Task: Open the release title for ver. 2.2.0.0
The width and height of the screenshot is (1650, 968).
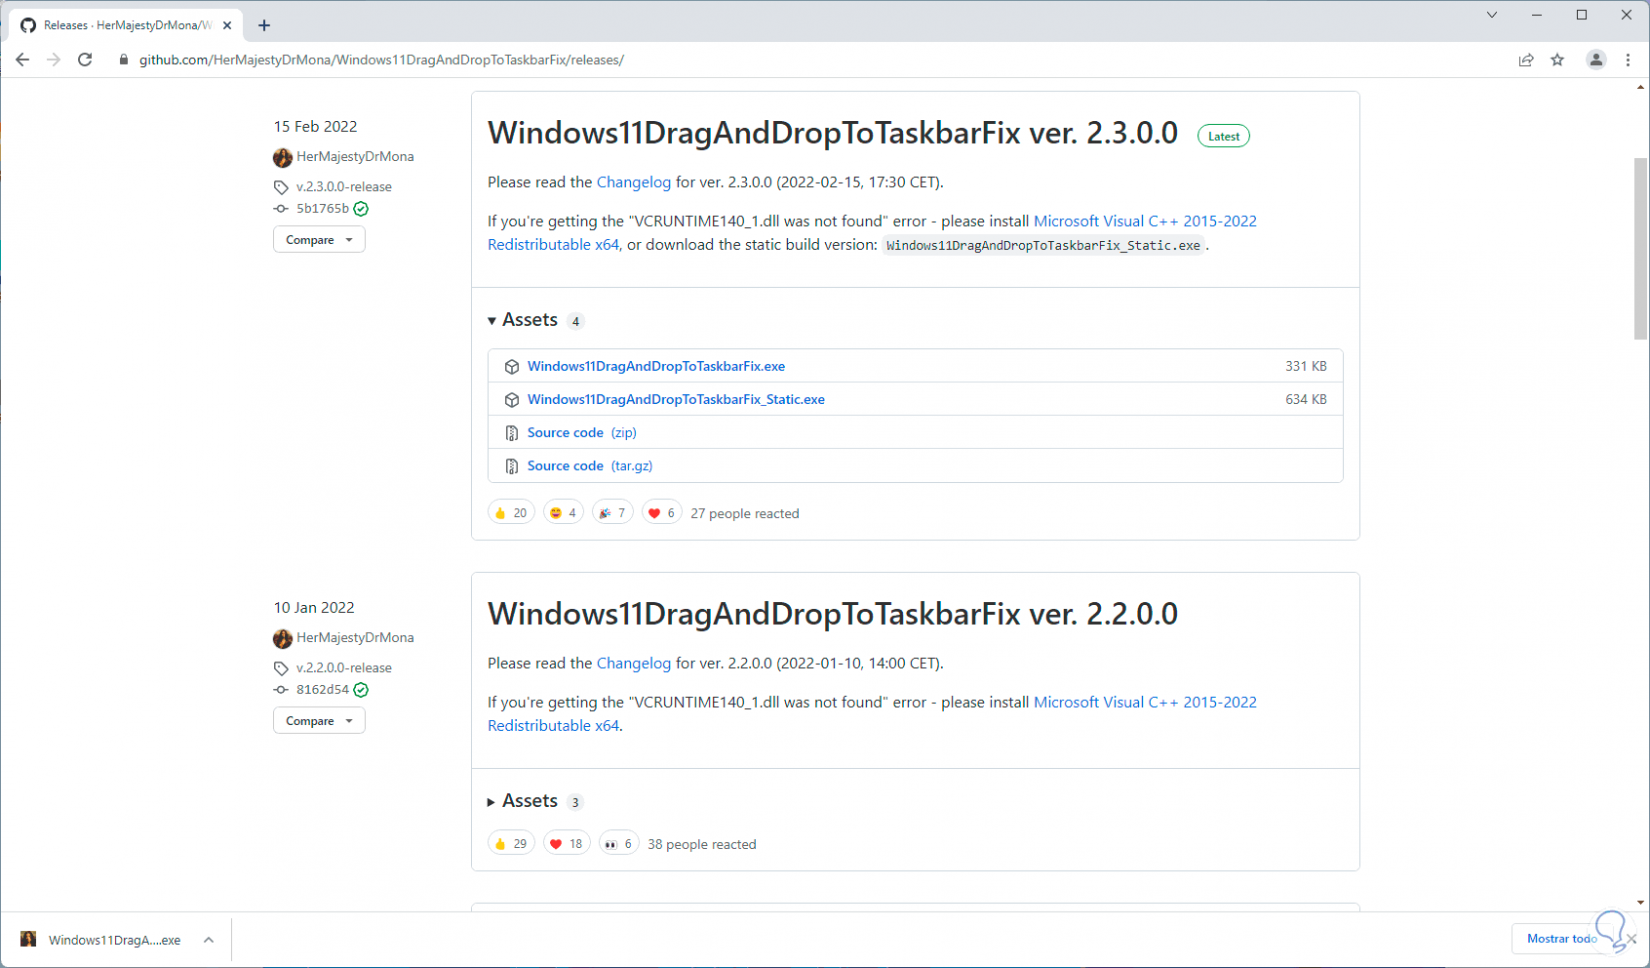Action: pos(833,614)
